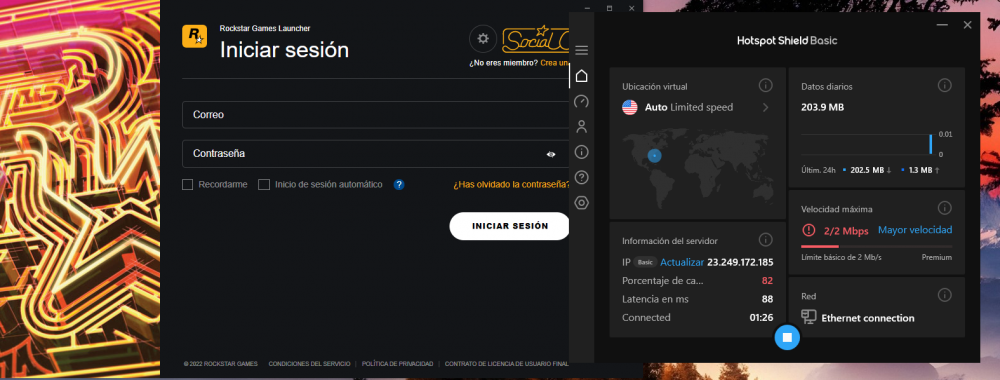1000x380 pixels.
Task: Click the Rockstar Games logo icon
Action: 194,36
